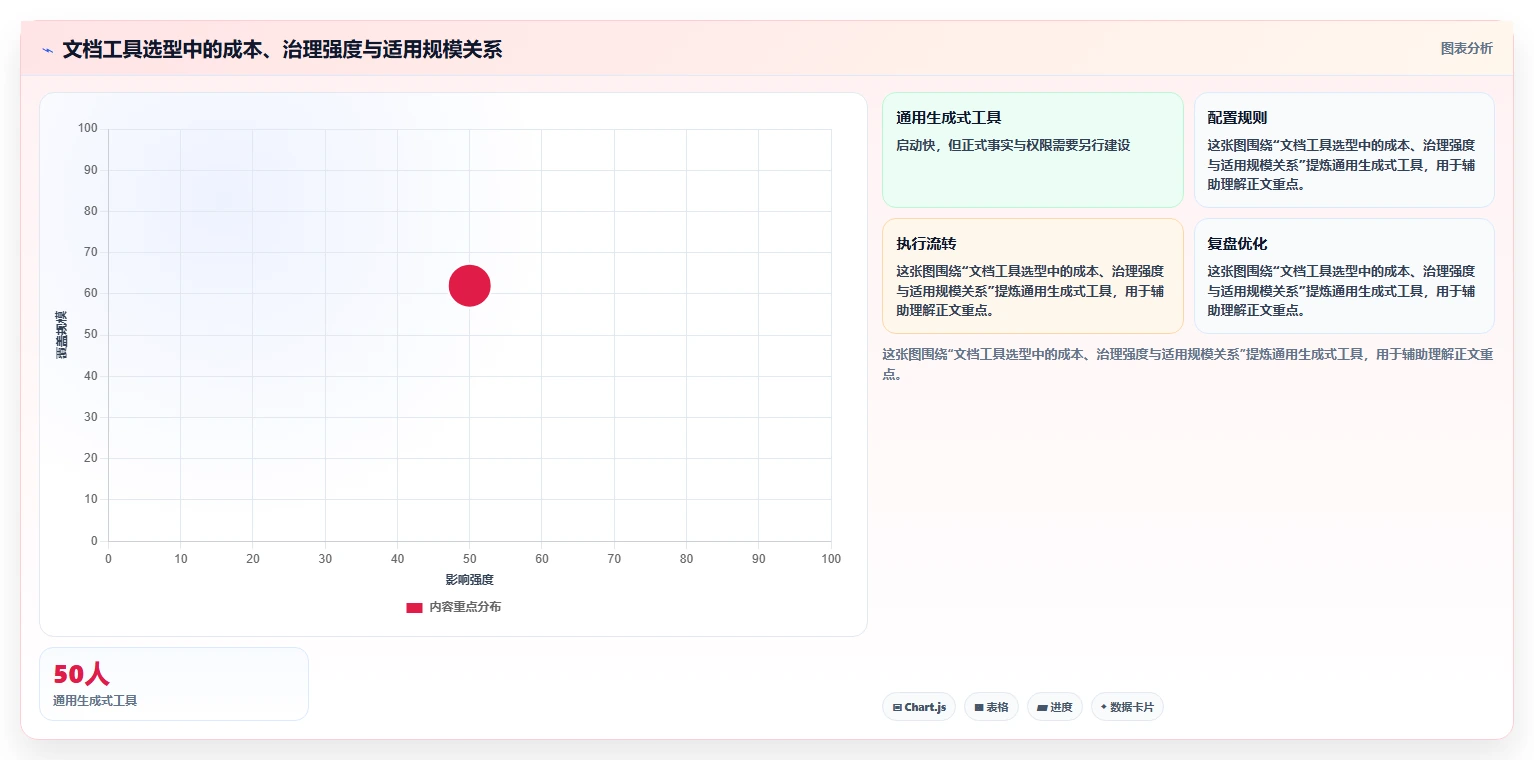
Task: Click the y-axis tick label 100
Action: click(x=88, y=128)
